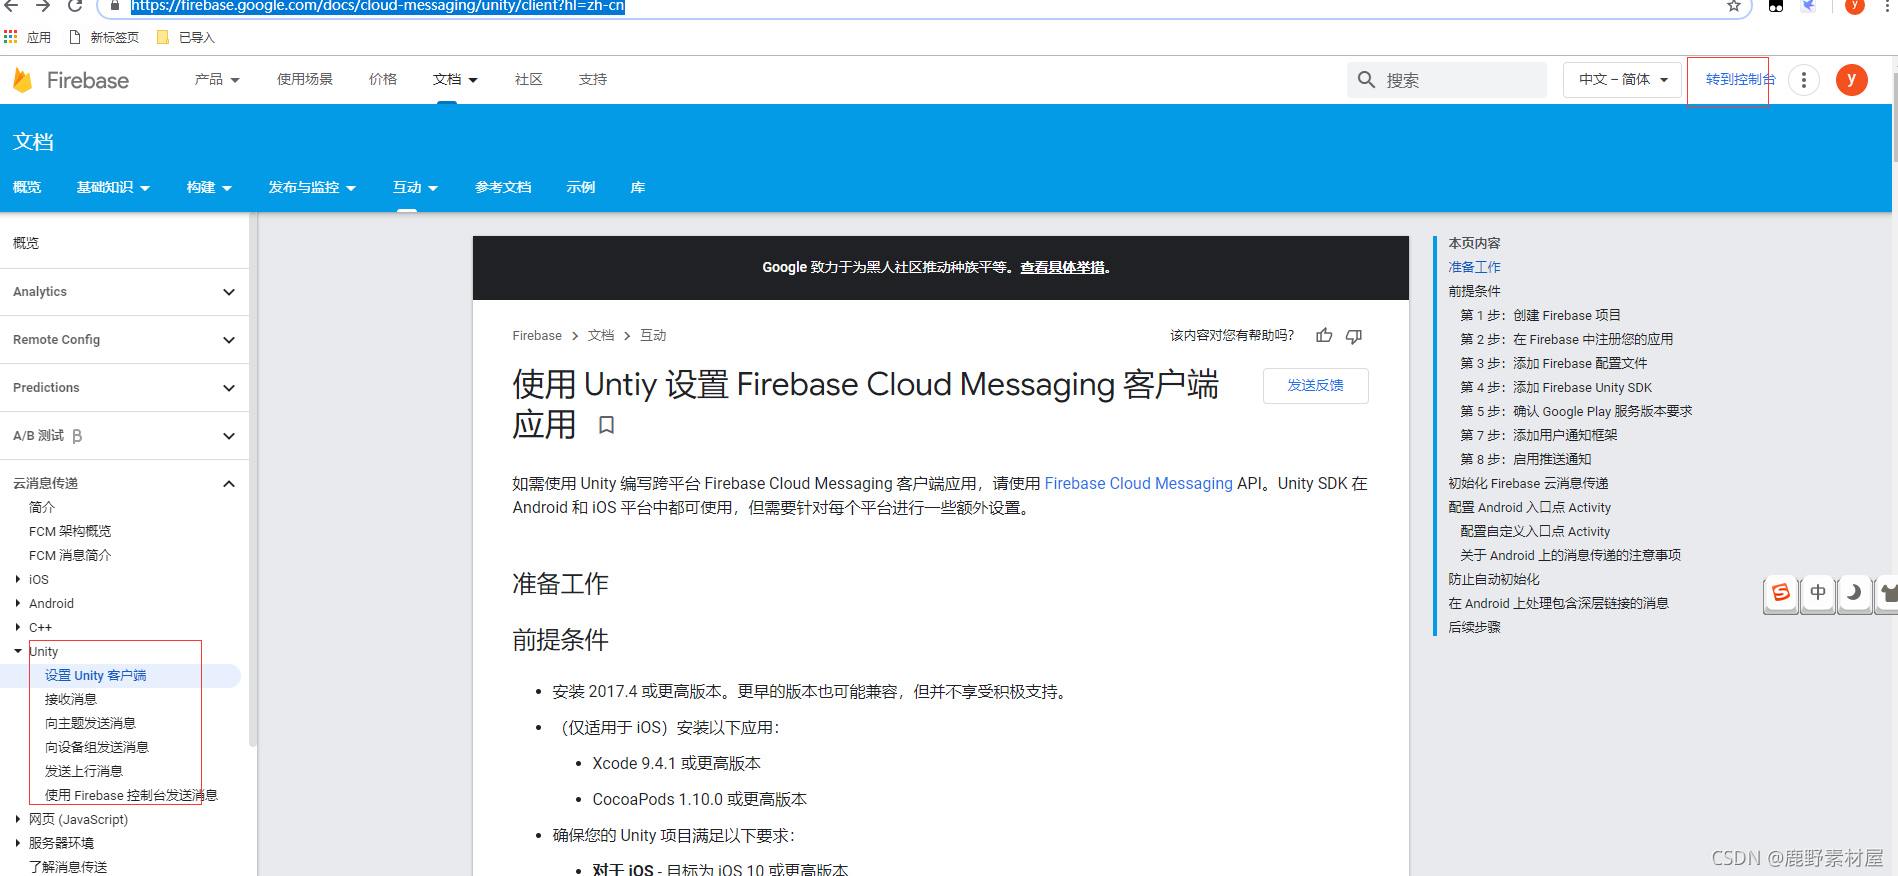Bookmark the article with bookmark icon
The height and width of the screenshot is (876, 1898).
click(606, 425)
